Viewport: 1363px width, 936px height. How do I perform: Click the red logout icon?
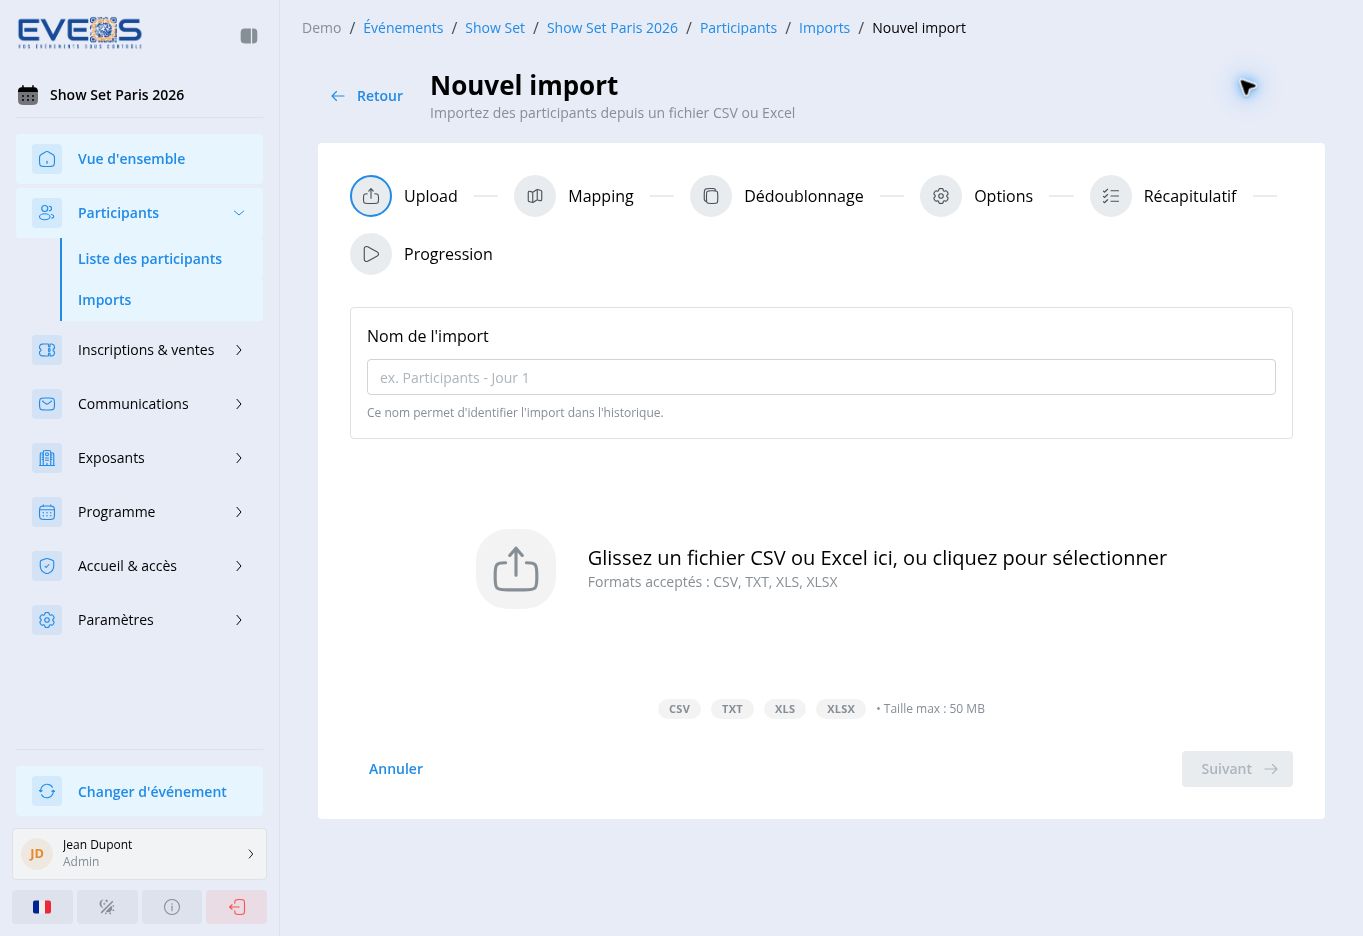coord(237,907)
